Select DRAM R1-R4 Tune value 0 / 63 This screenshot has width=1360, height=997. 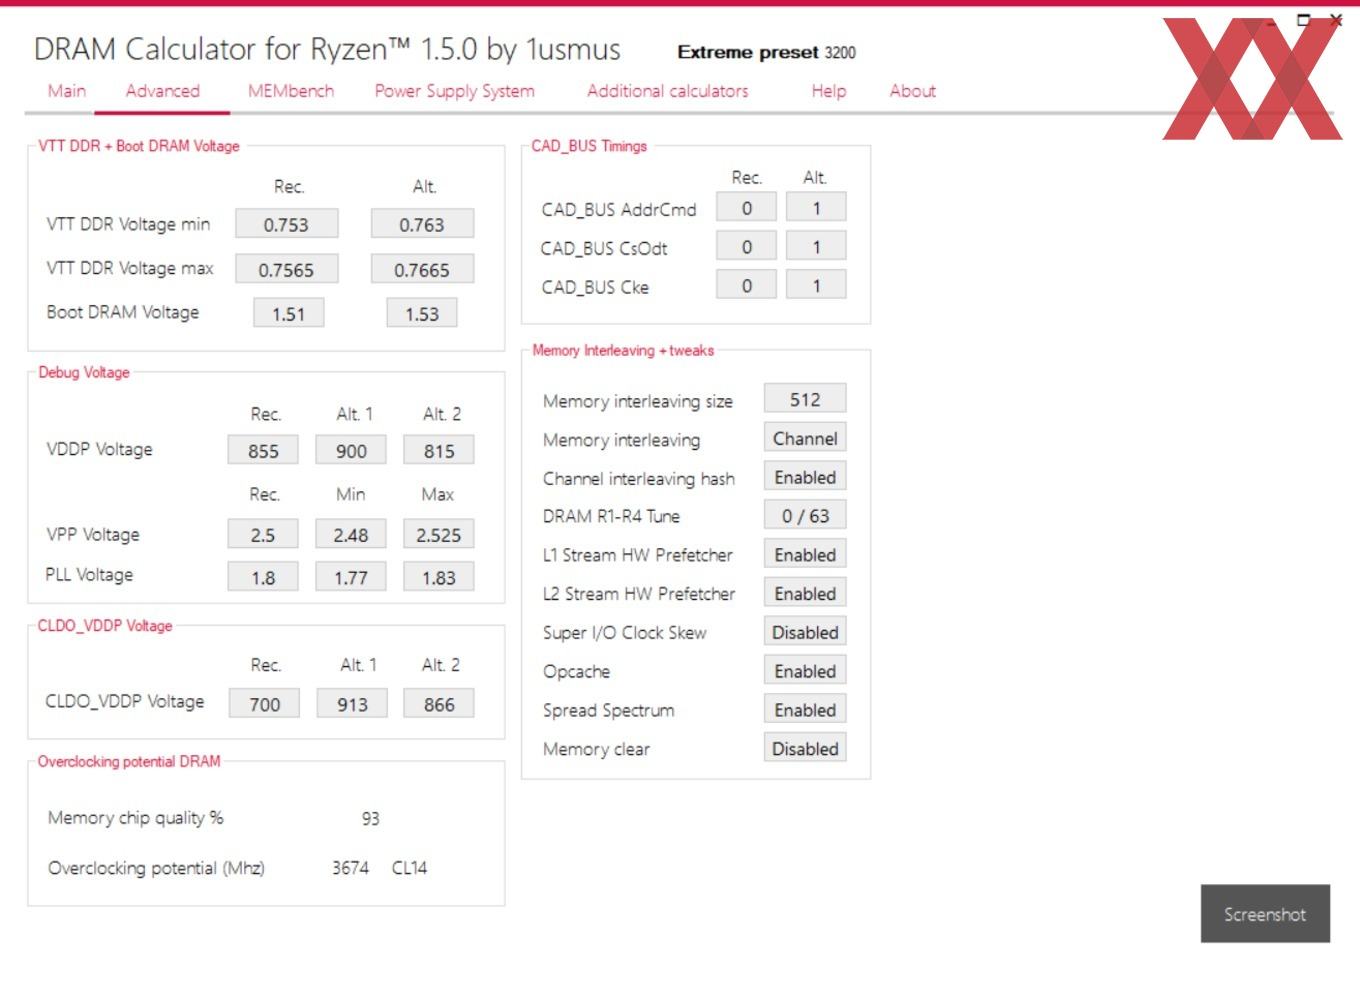805,515
